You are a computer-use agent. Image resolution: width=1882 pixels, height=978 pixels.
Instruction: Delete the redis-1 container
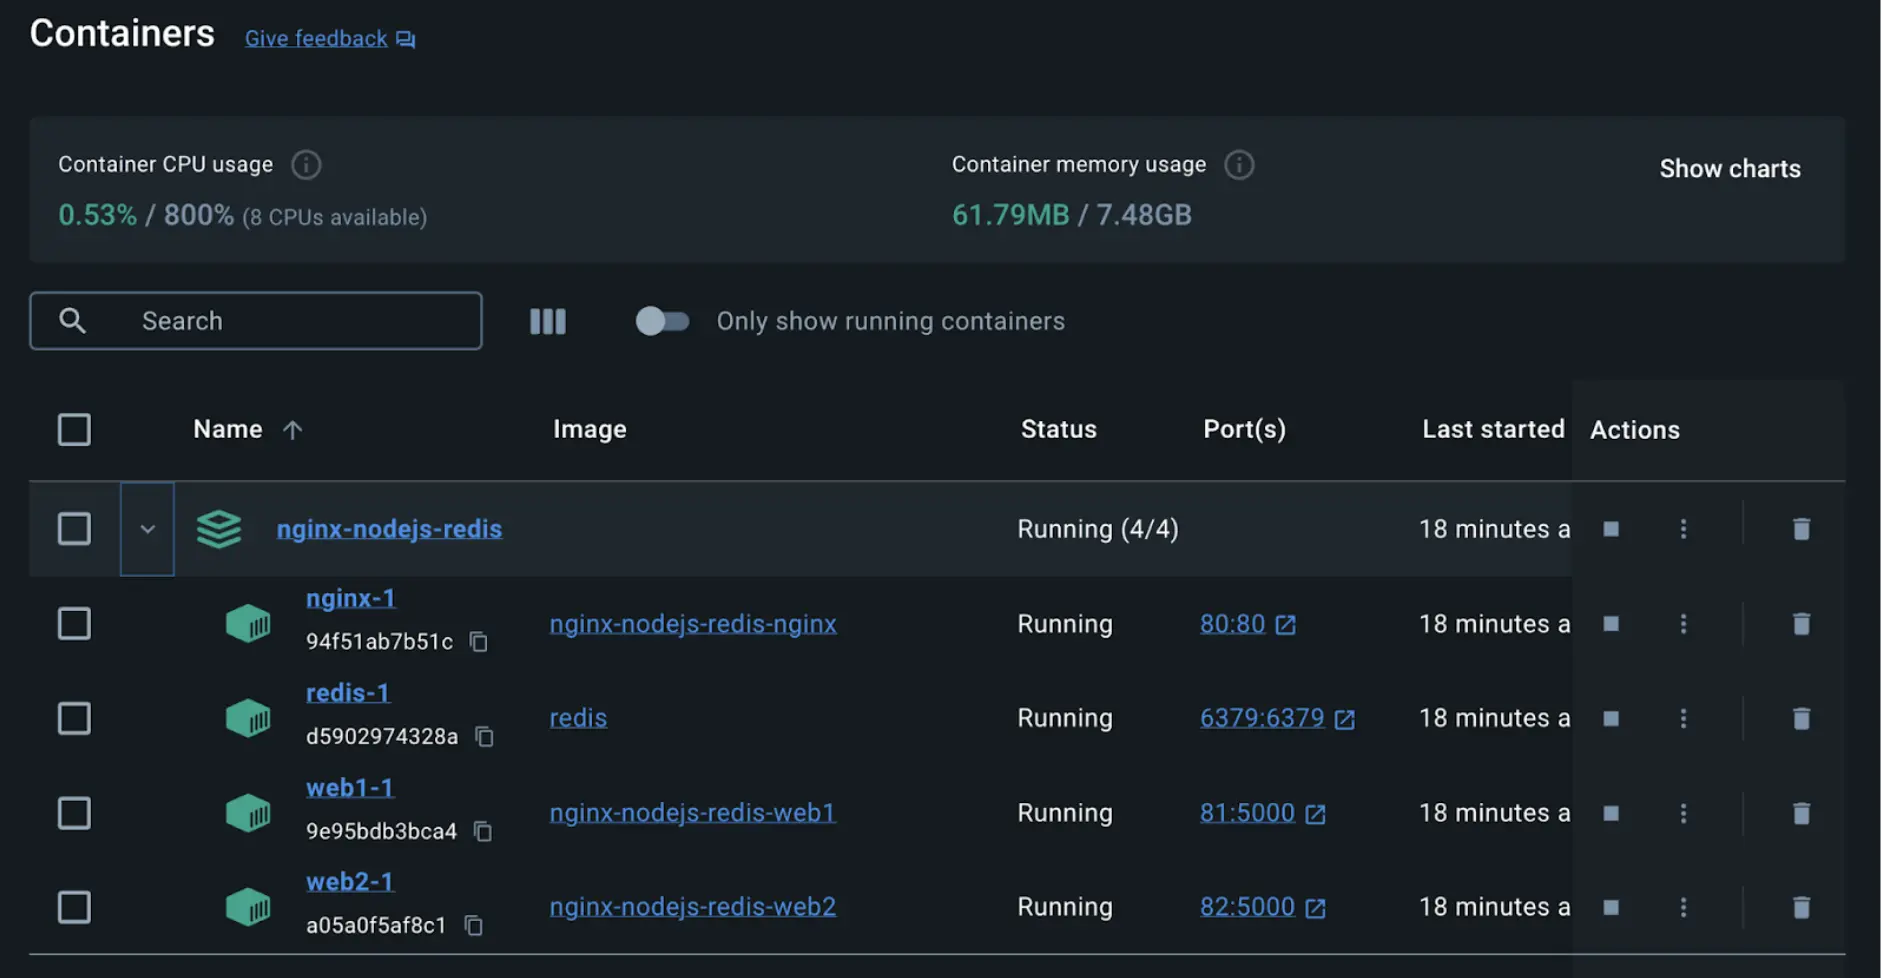pos(1801,718)
